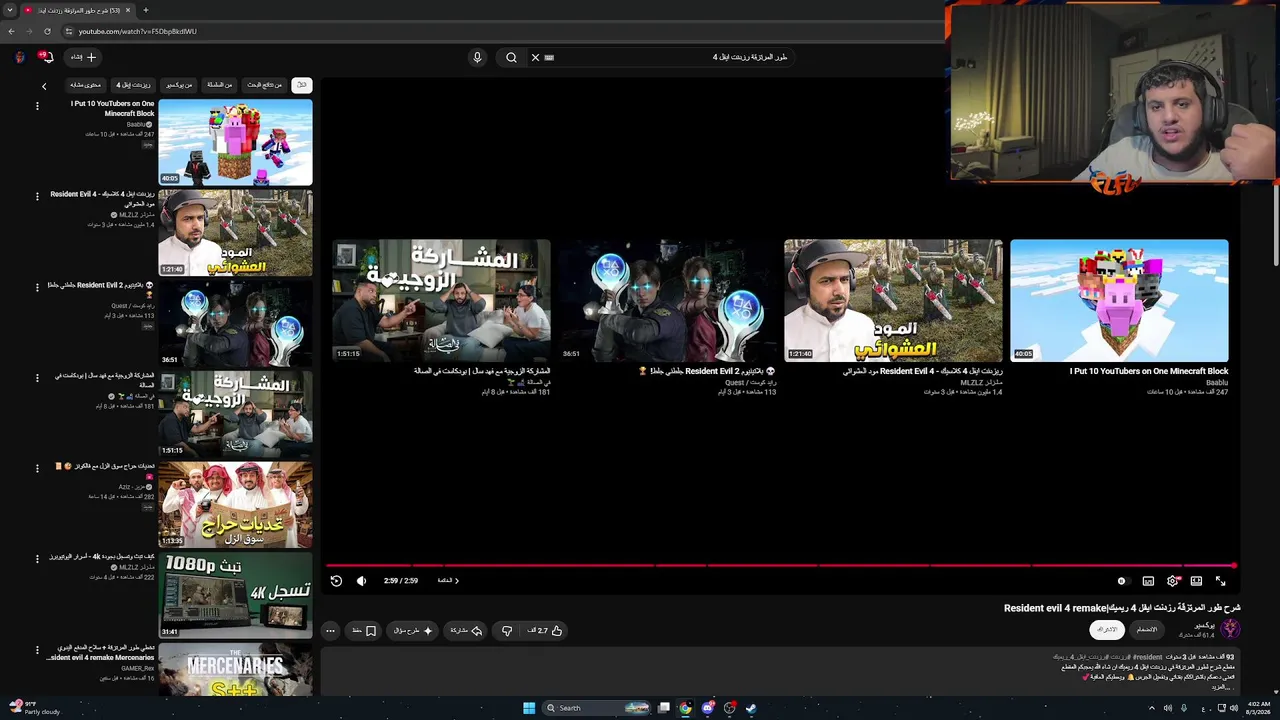
Task: Open the sidebar 1080p 4K recording video
Action: pyautogui.click(x=235, y=596)
